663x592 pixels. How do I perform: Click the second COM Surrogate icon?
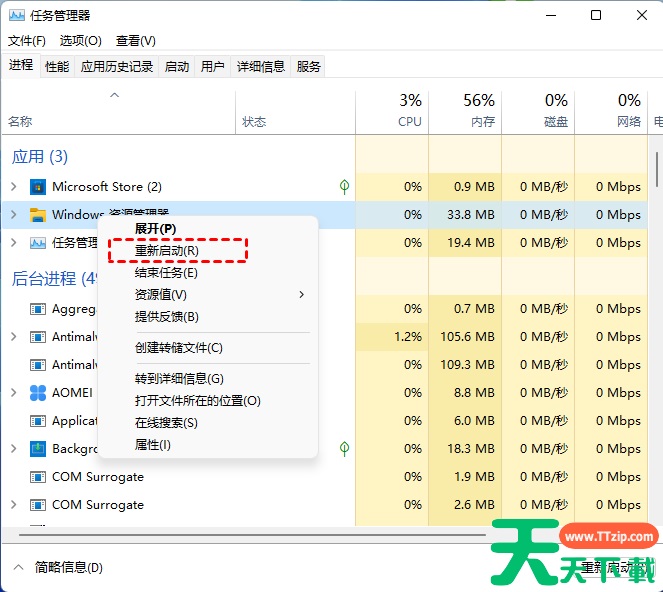(38, 505)
